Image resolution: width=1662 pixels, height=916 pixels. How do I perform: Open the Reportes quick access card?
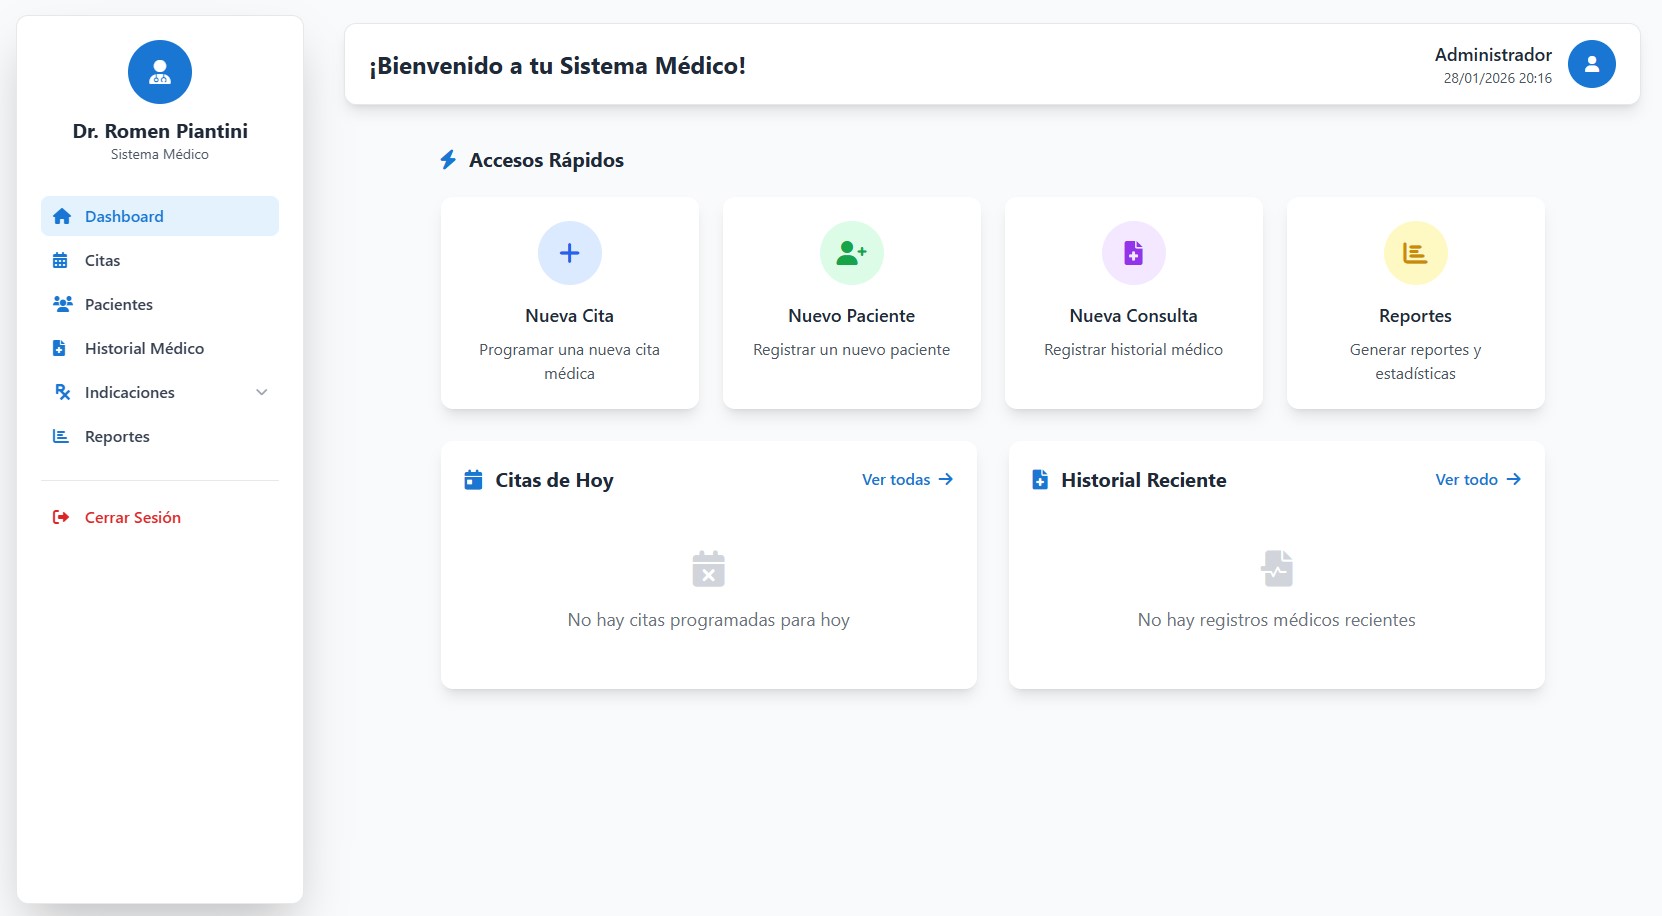pos(1416,303)
